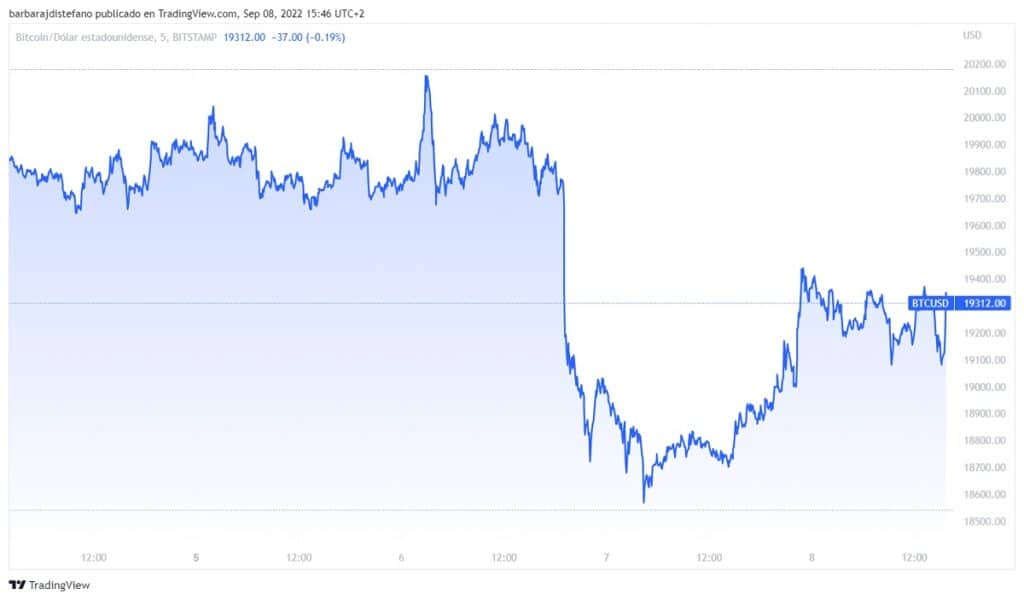
Task: Click date label 8 on time axis
Action: (811, 557)
